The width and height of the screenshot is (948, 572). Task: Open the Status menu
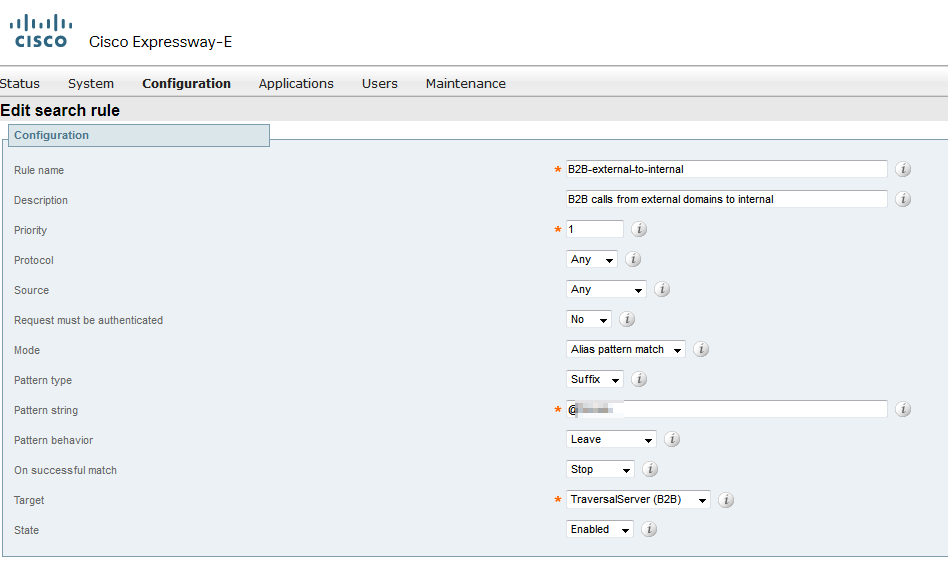pyautogui.click(x=19, y=83)
